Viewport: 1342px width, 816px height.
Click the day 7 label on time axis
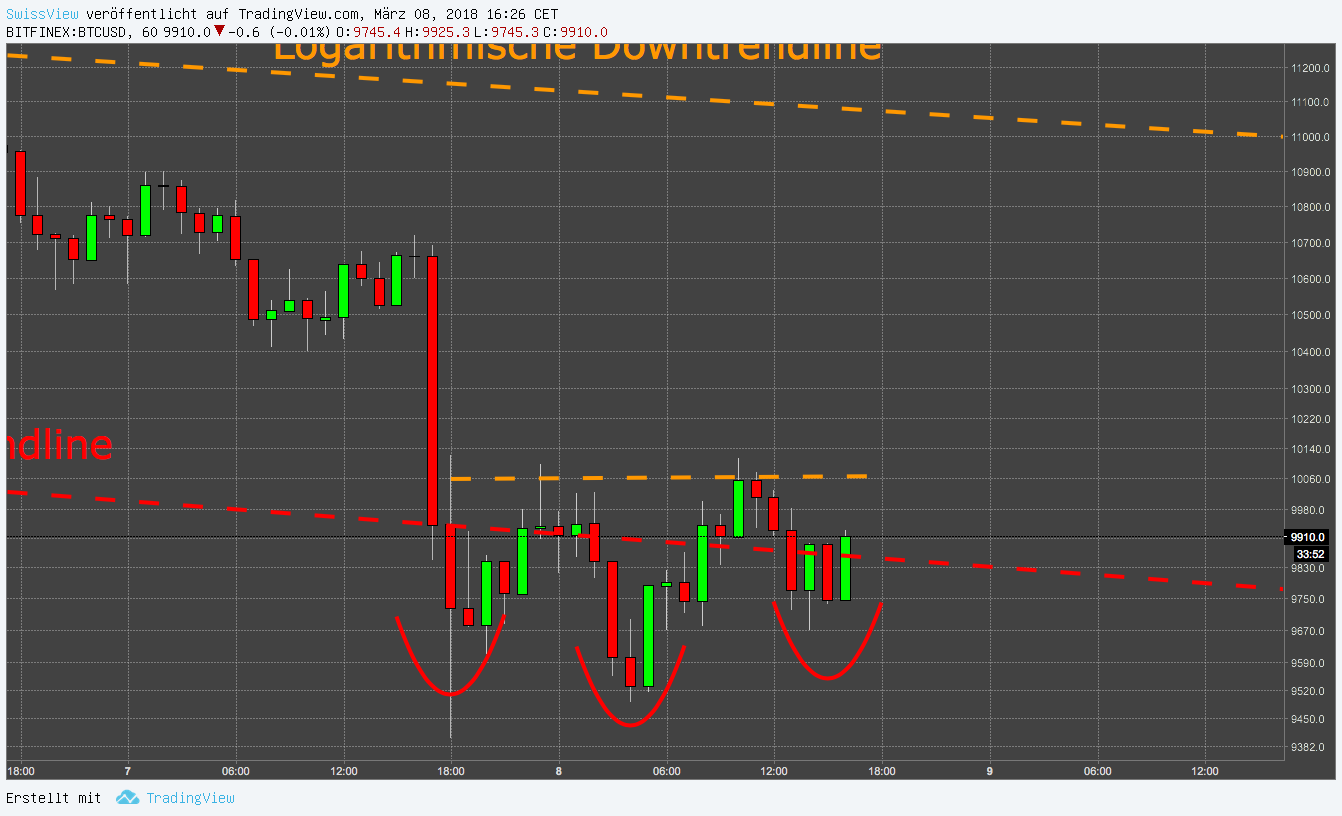(128, 771)
